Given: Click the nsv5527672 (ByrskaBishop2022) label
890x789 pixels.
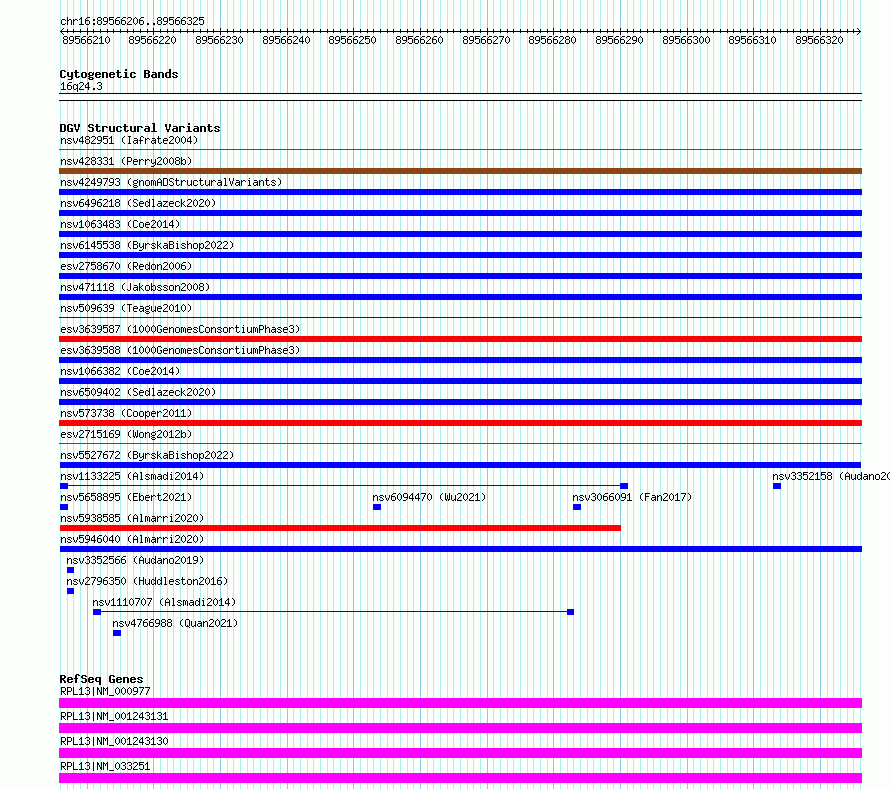Looking at the screenshot, I should 147,455.
